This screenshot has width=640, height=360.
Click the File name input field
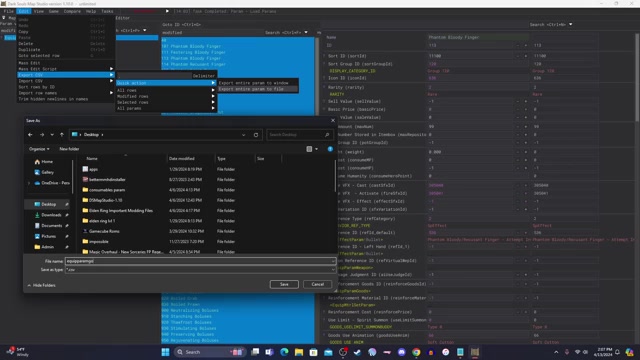pos(200,261)
